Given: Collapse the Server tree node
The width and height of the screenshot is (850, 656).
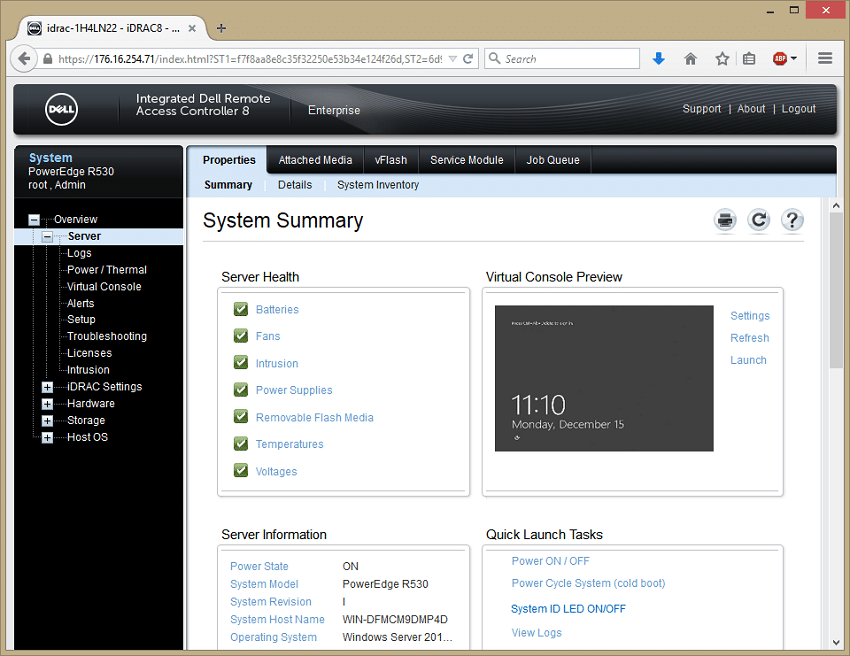Looking at the screenshot, I should tap(48, 236).
